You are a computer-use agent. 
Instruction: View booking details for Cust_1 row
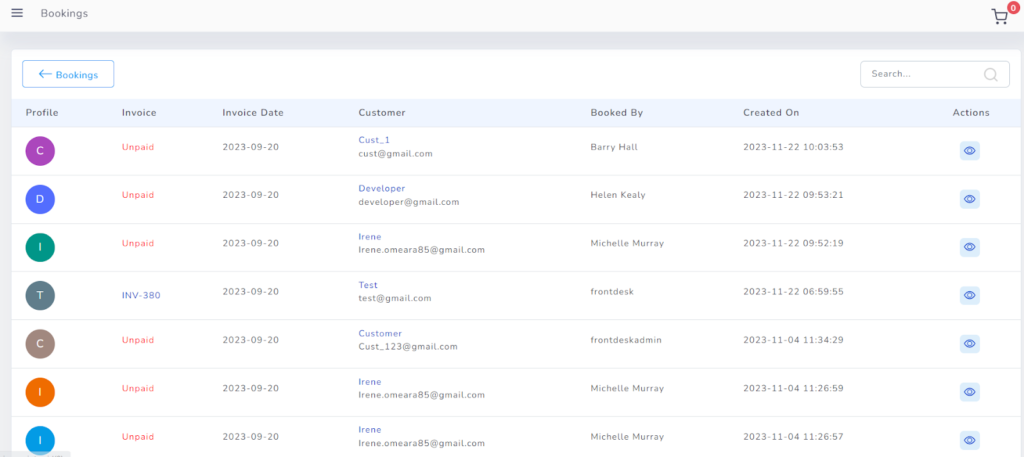[969, 151]
